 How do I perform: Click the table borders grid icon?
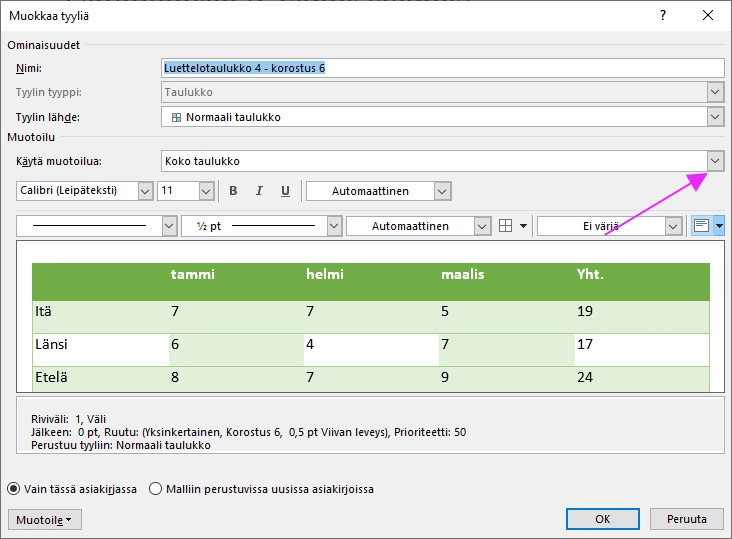click(x=507, y=226)
